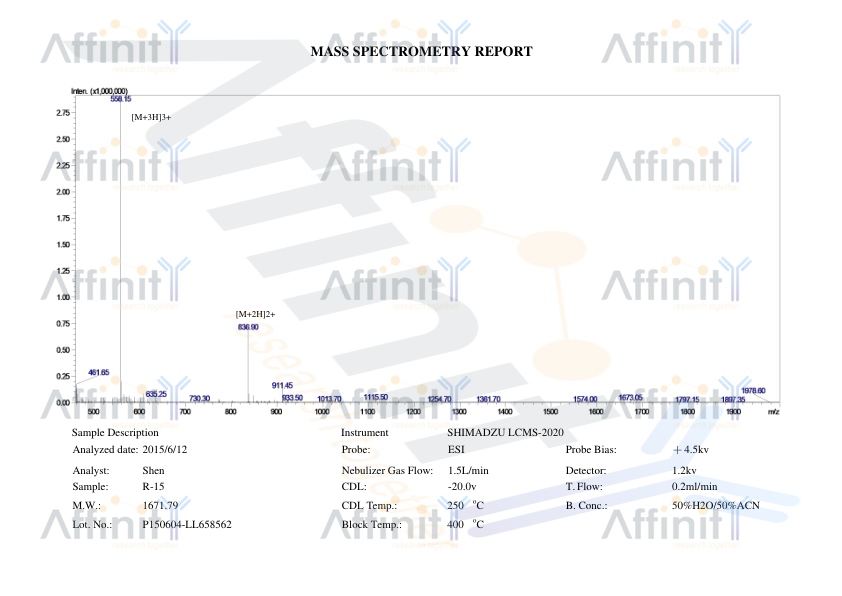The image size is (842, 596).
Task: Click the m/z axis unit label
Action: [773, 412]
